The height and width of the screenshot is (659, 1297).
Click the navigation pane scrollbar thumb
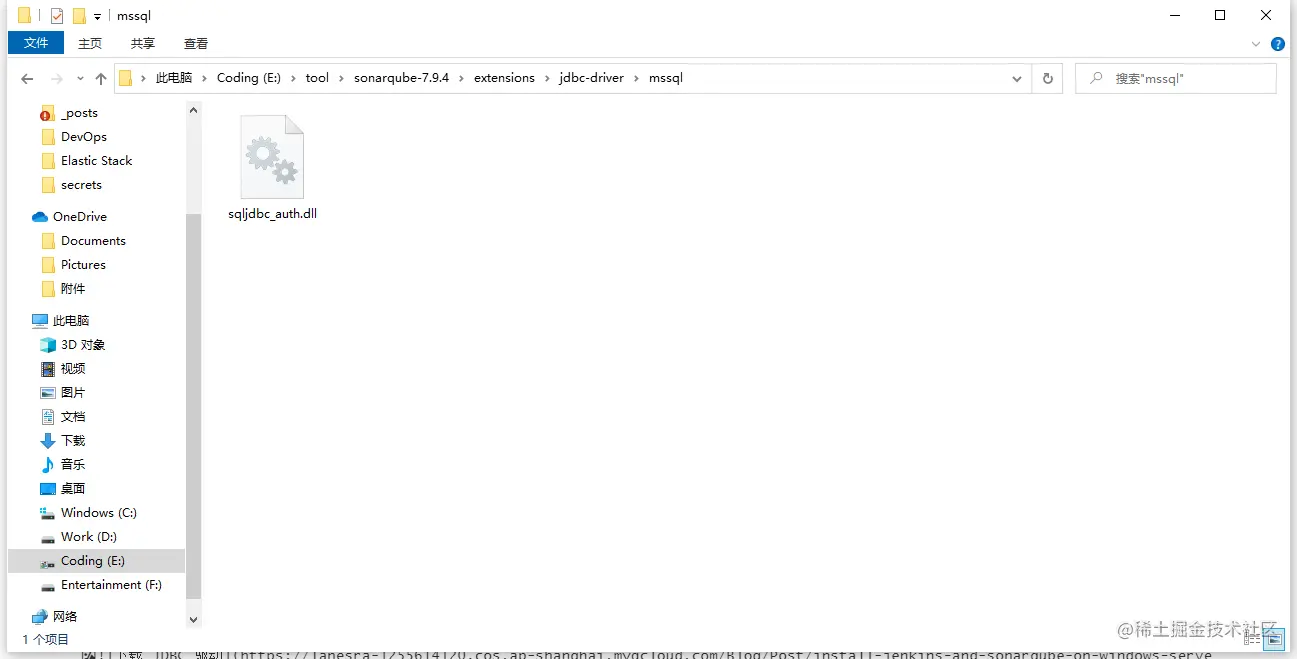[x=194, y=406]
